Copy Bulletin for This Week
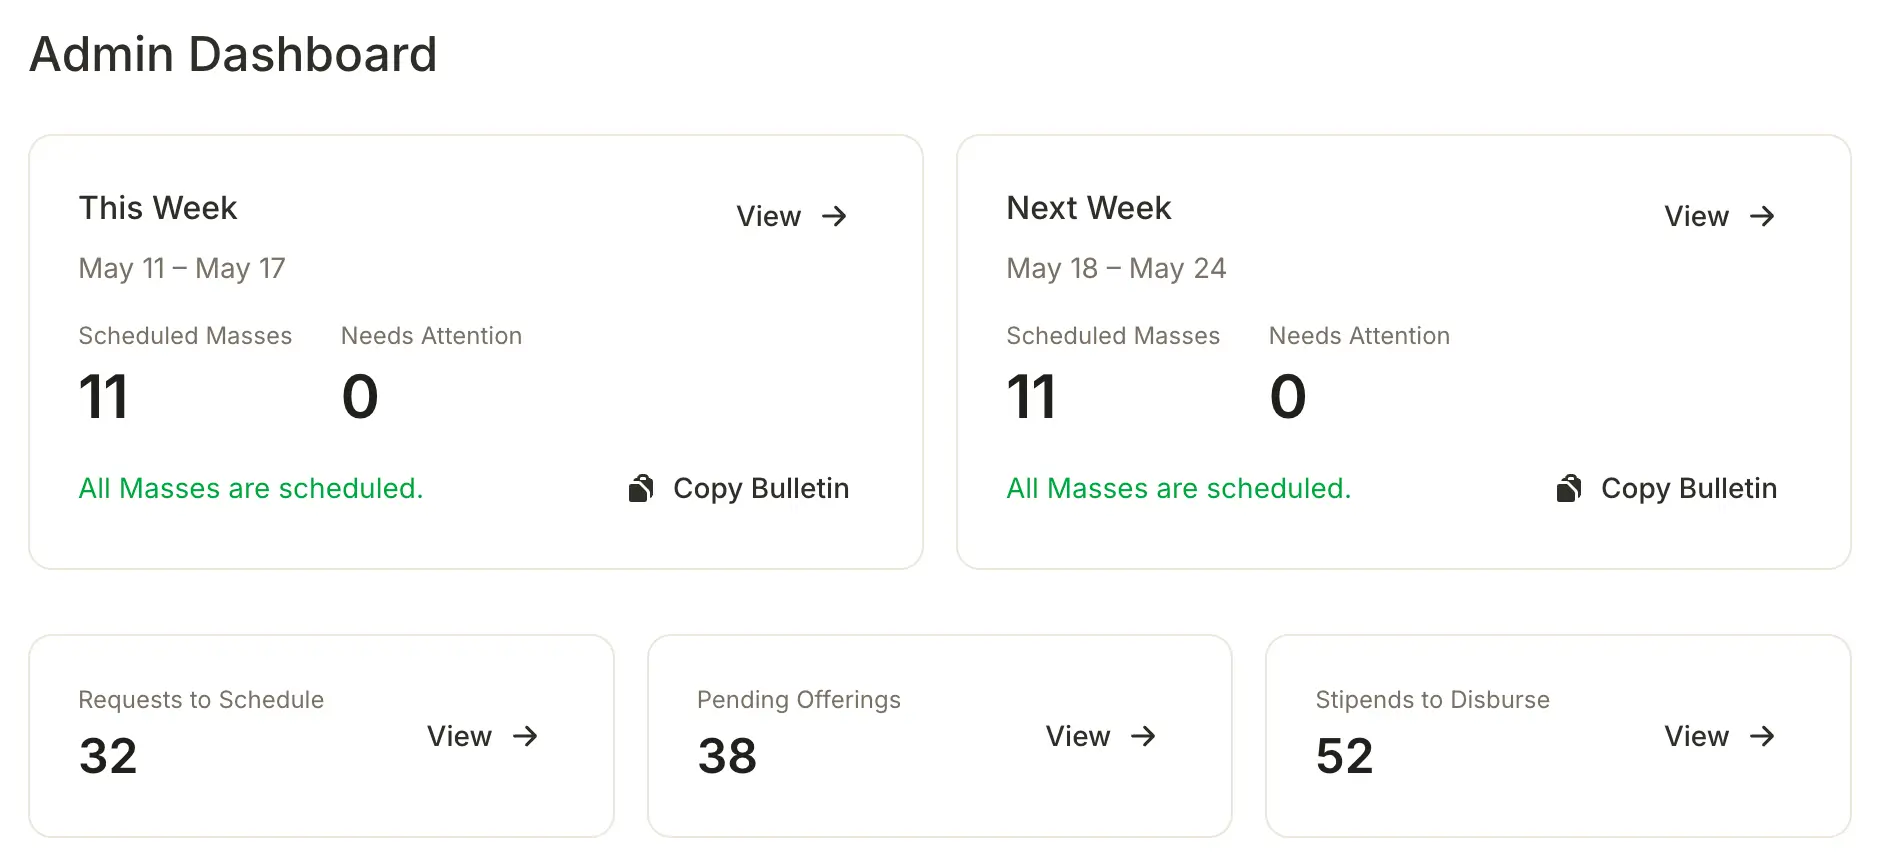 click(738, 488)
